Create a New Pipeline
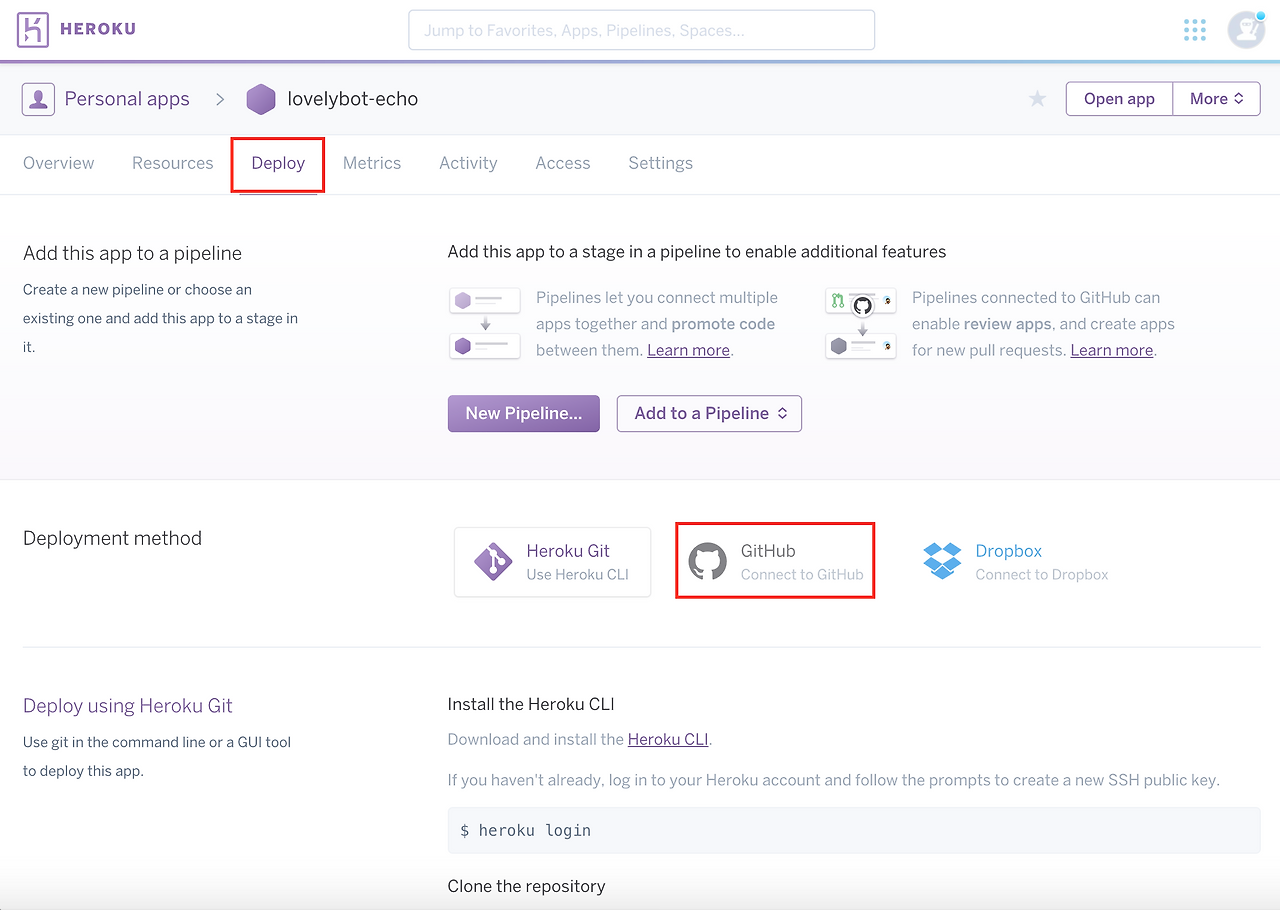The width and height of the screenshot is (1280, 910). 524,413
